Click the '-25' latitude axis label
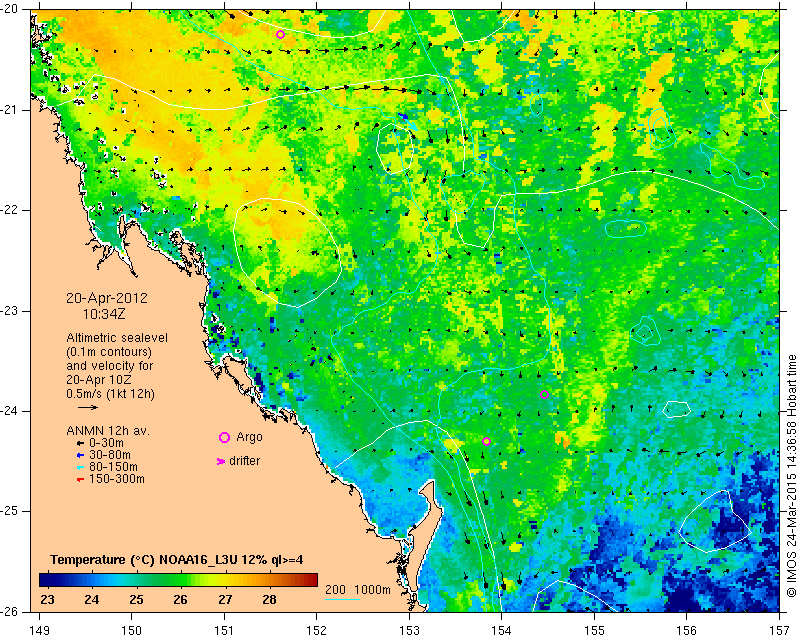This screenshot has height=640, width=800. point(11,511)
